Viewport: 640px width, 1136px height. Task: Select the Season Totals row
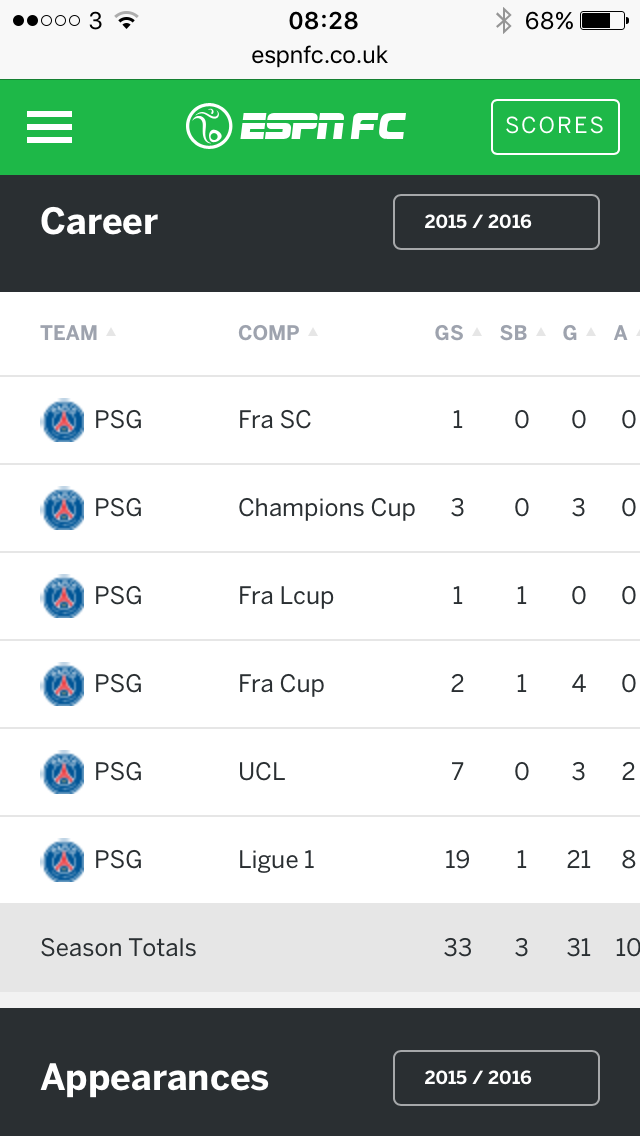tap(320, 948)
